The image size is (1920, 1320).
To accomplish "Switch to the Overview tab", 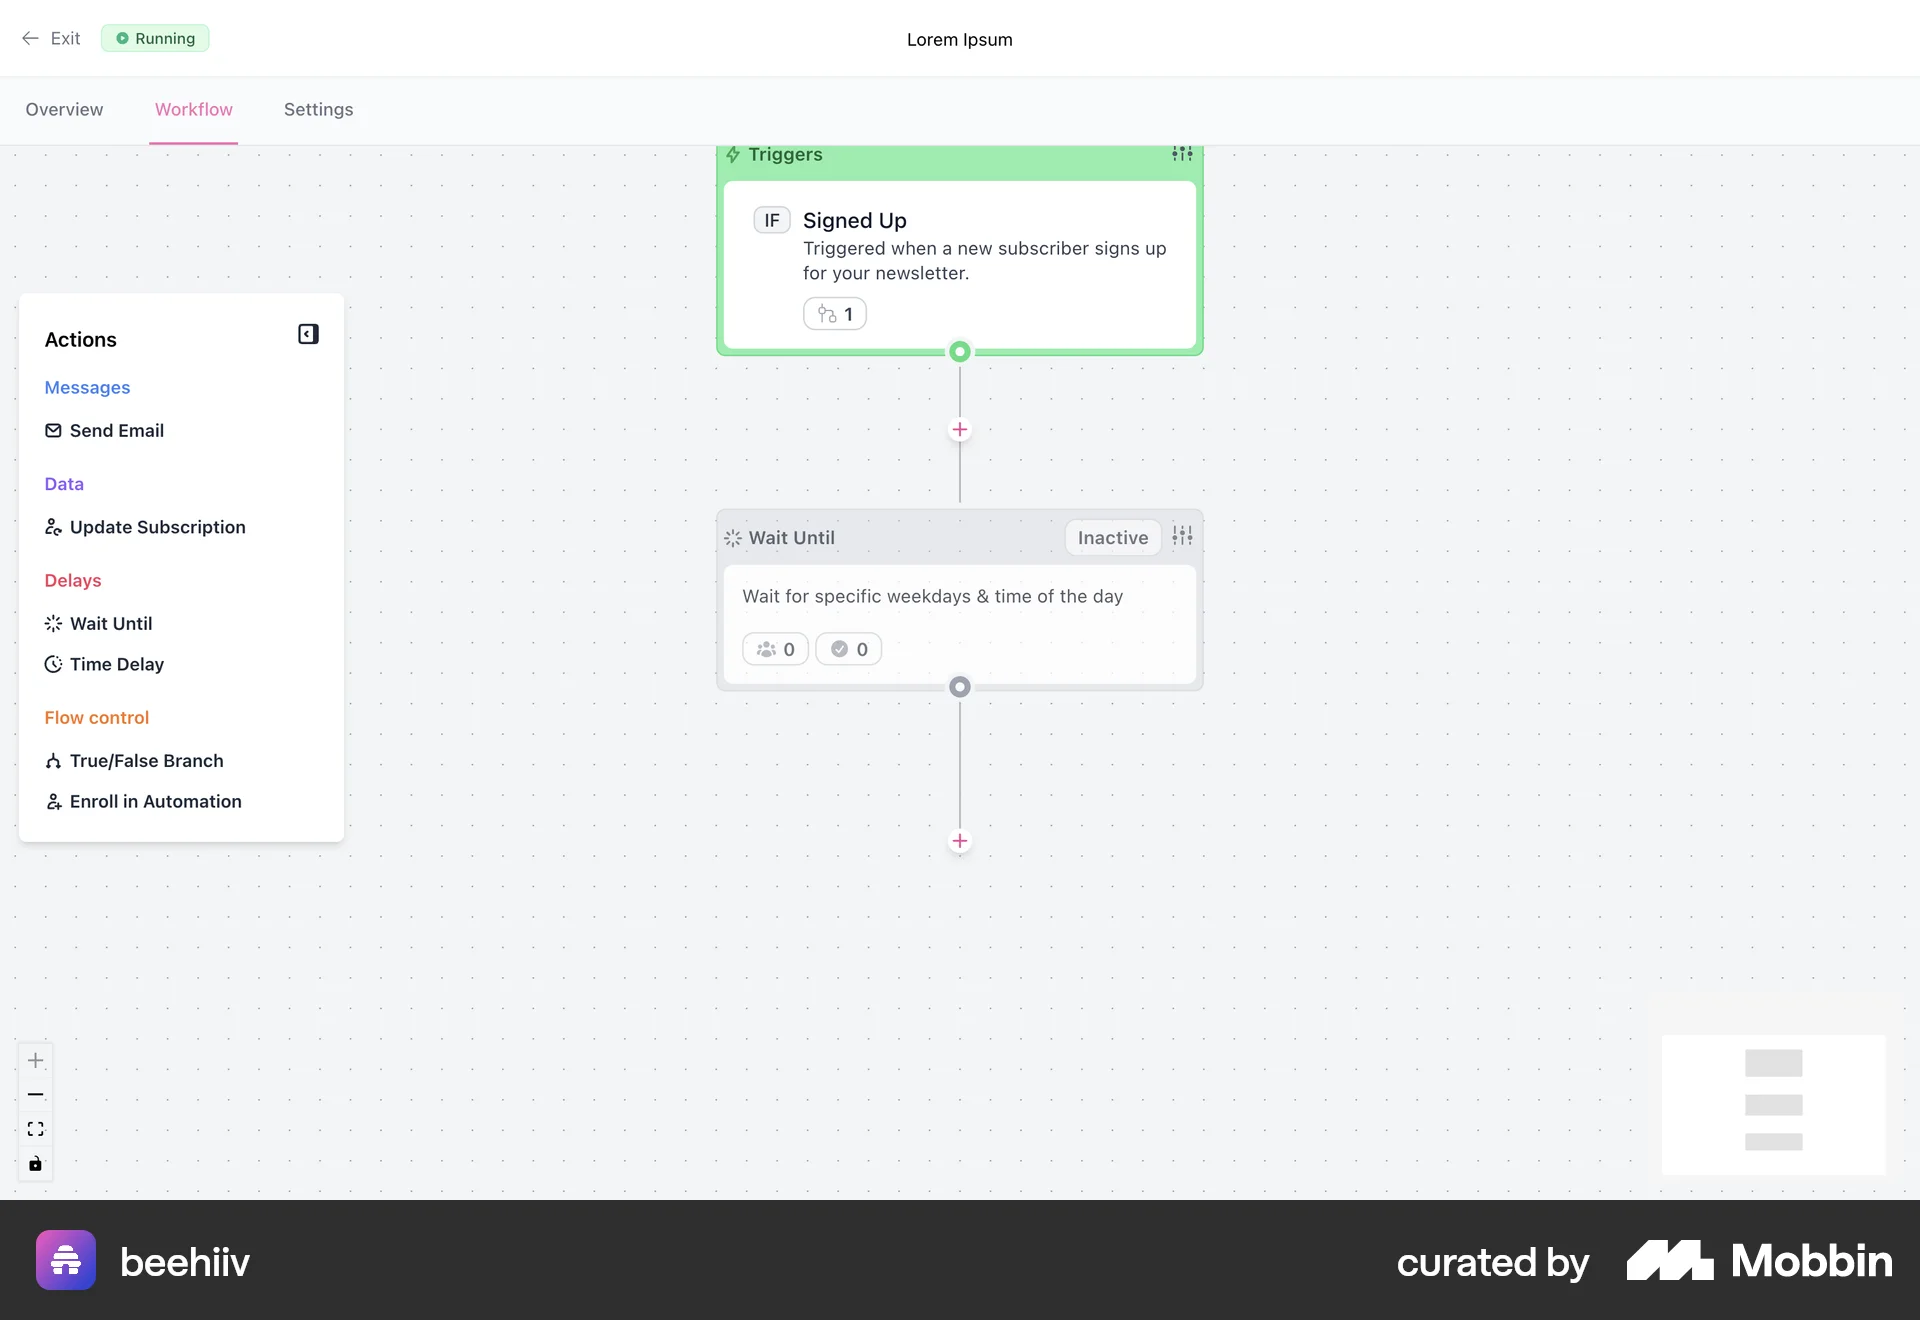I will click(64, 110).
